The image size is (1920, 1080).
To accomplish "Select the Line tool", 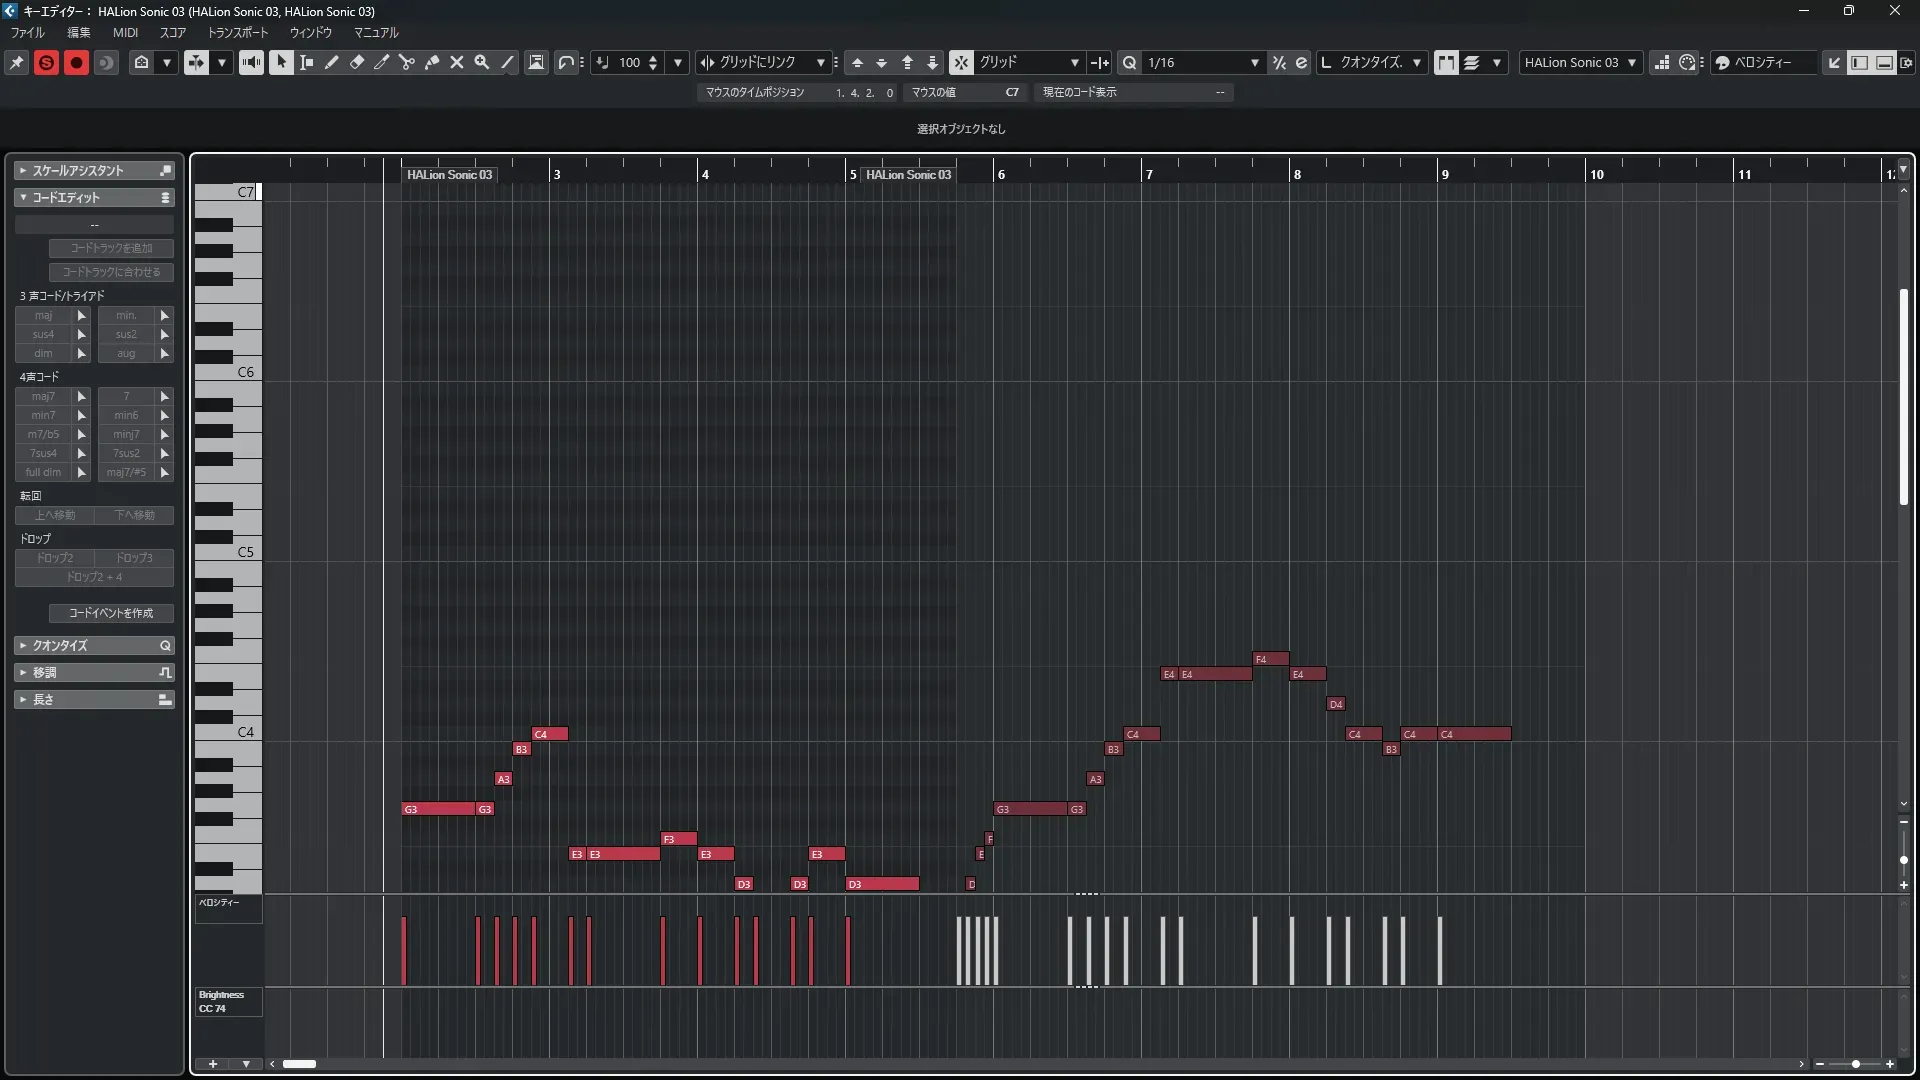I will pos(508,62).
